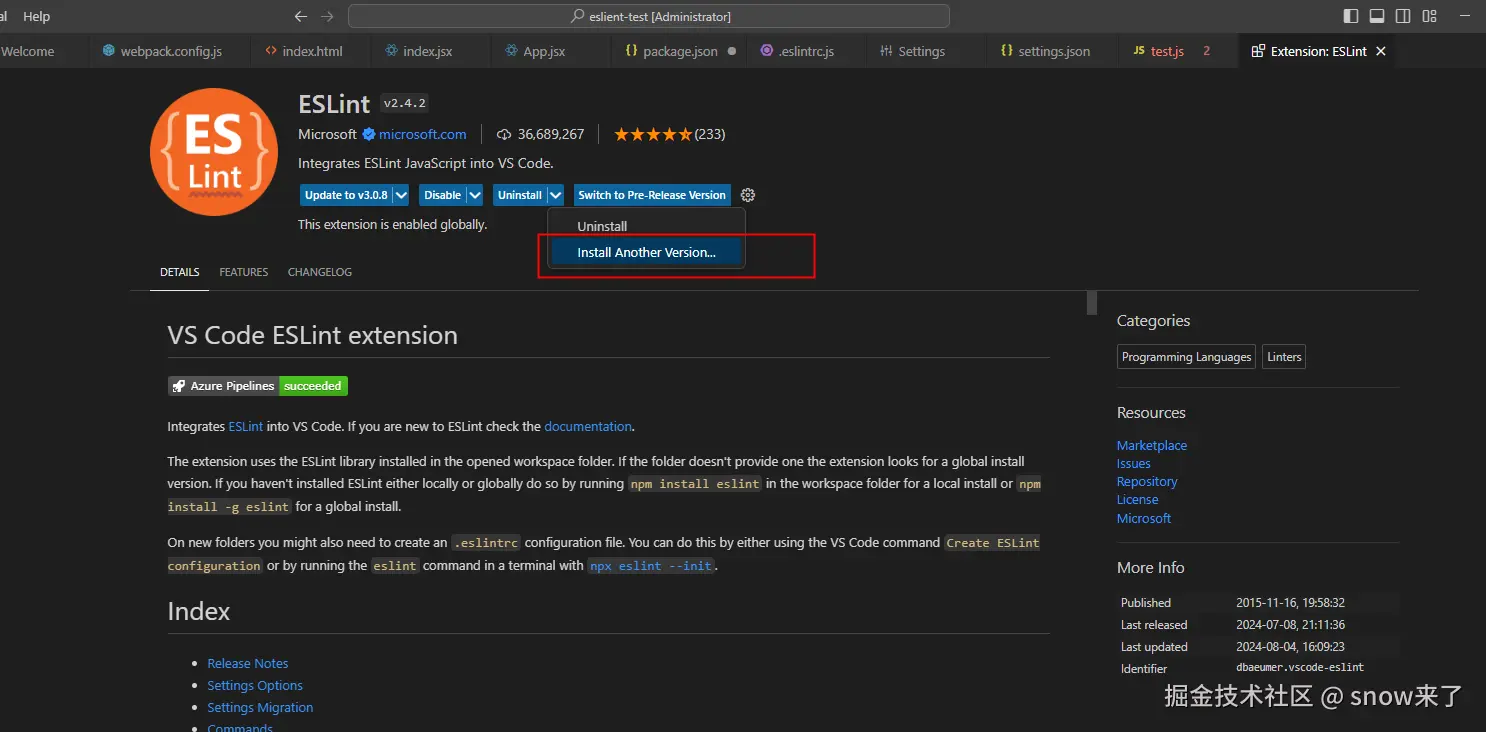Click the five-star rating (233)
1486x732 pixels.
669,134
